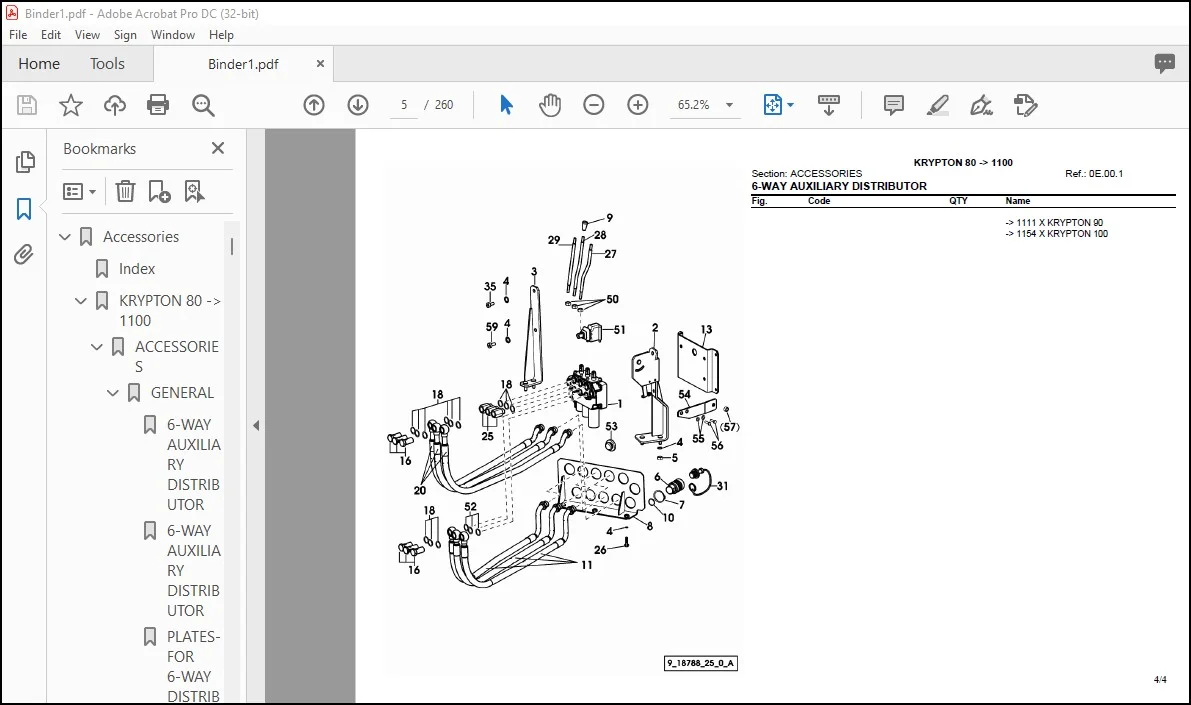1191x705 pixels.
Task: Zoom out with the minus button
Action: click(594, 105)
